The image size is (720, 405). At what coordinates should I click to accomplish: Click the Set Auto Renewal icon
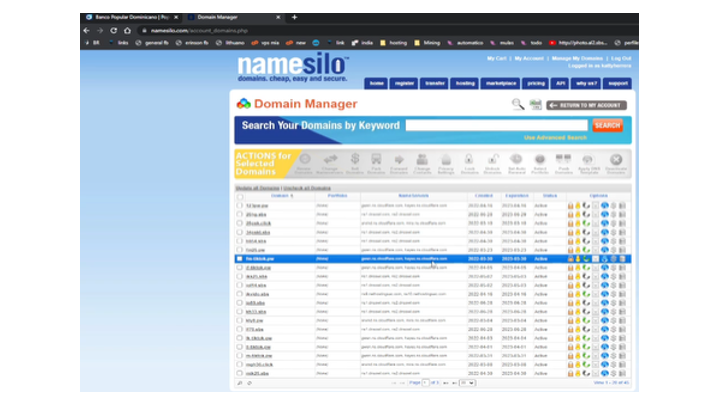(516, 159)
